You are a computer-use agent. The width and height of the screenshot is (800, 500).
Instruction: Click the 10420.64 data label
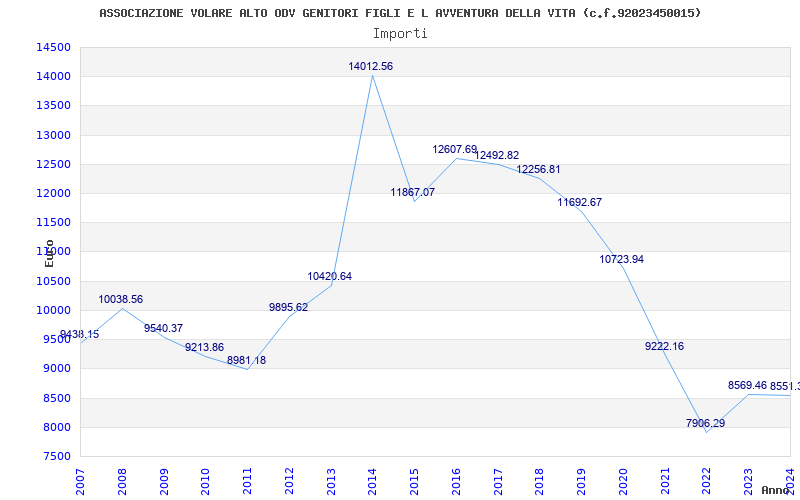coord(330,277)
